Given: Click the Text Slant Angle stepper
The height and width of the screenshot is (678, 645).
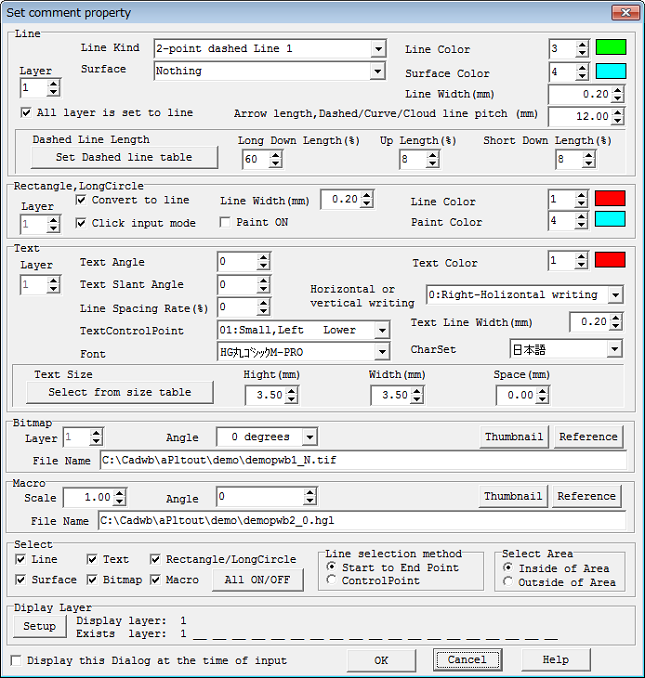Looking at the screenshot, I should point(263,285).
